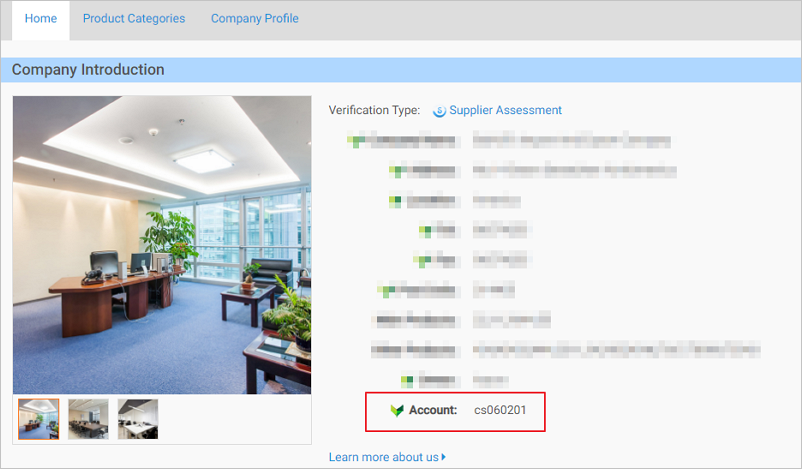Image resolution: width=802 pixels, height=469 pixels.
Task: Select the first highlighted office thumbnail
Action: tap(38, 419)
